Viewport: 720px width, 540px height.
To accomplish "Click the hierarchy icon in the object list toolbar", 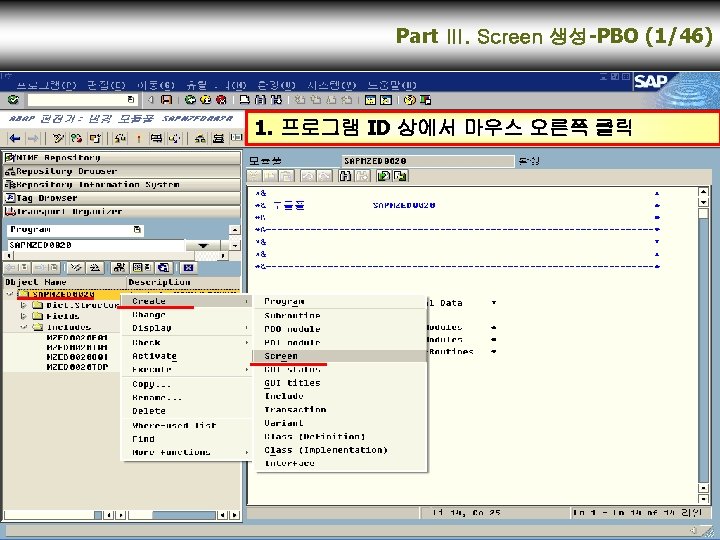I will pyautogui.click(x=119, y=267).
